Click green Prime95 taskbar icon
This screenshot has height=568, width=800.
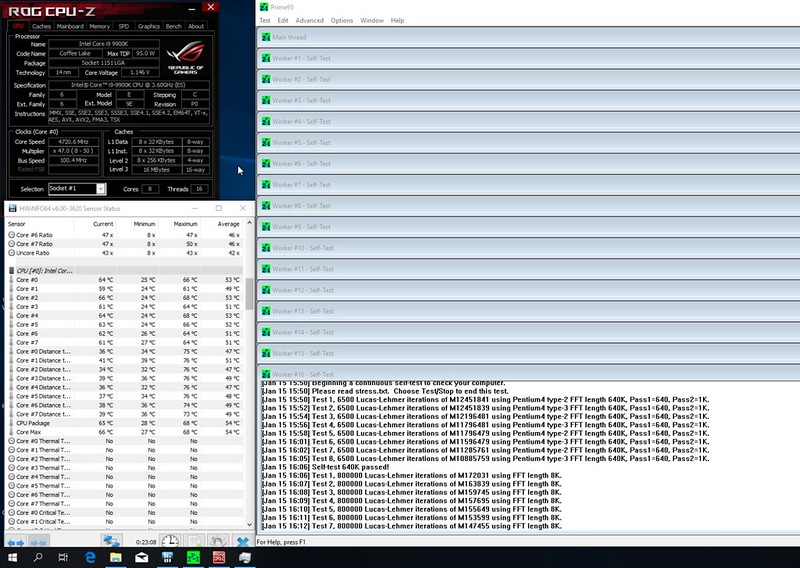point(193,557)
